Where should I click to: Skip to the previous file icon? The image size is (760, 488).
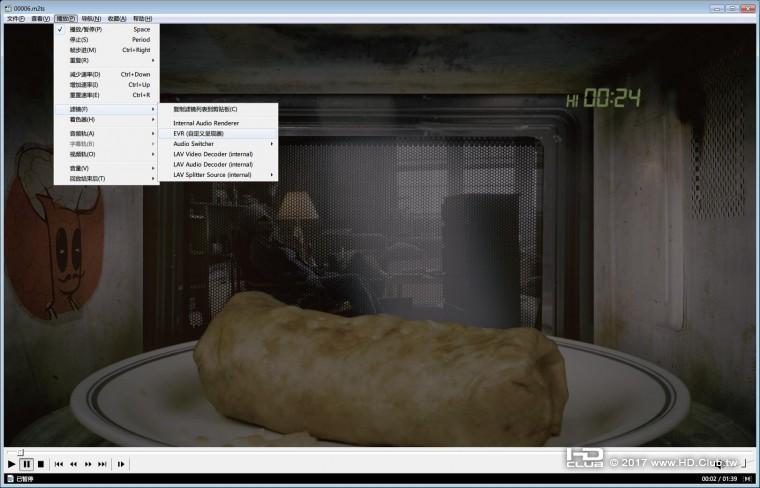tap(59, 464)
